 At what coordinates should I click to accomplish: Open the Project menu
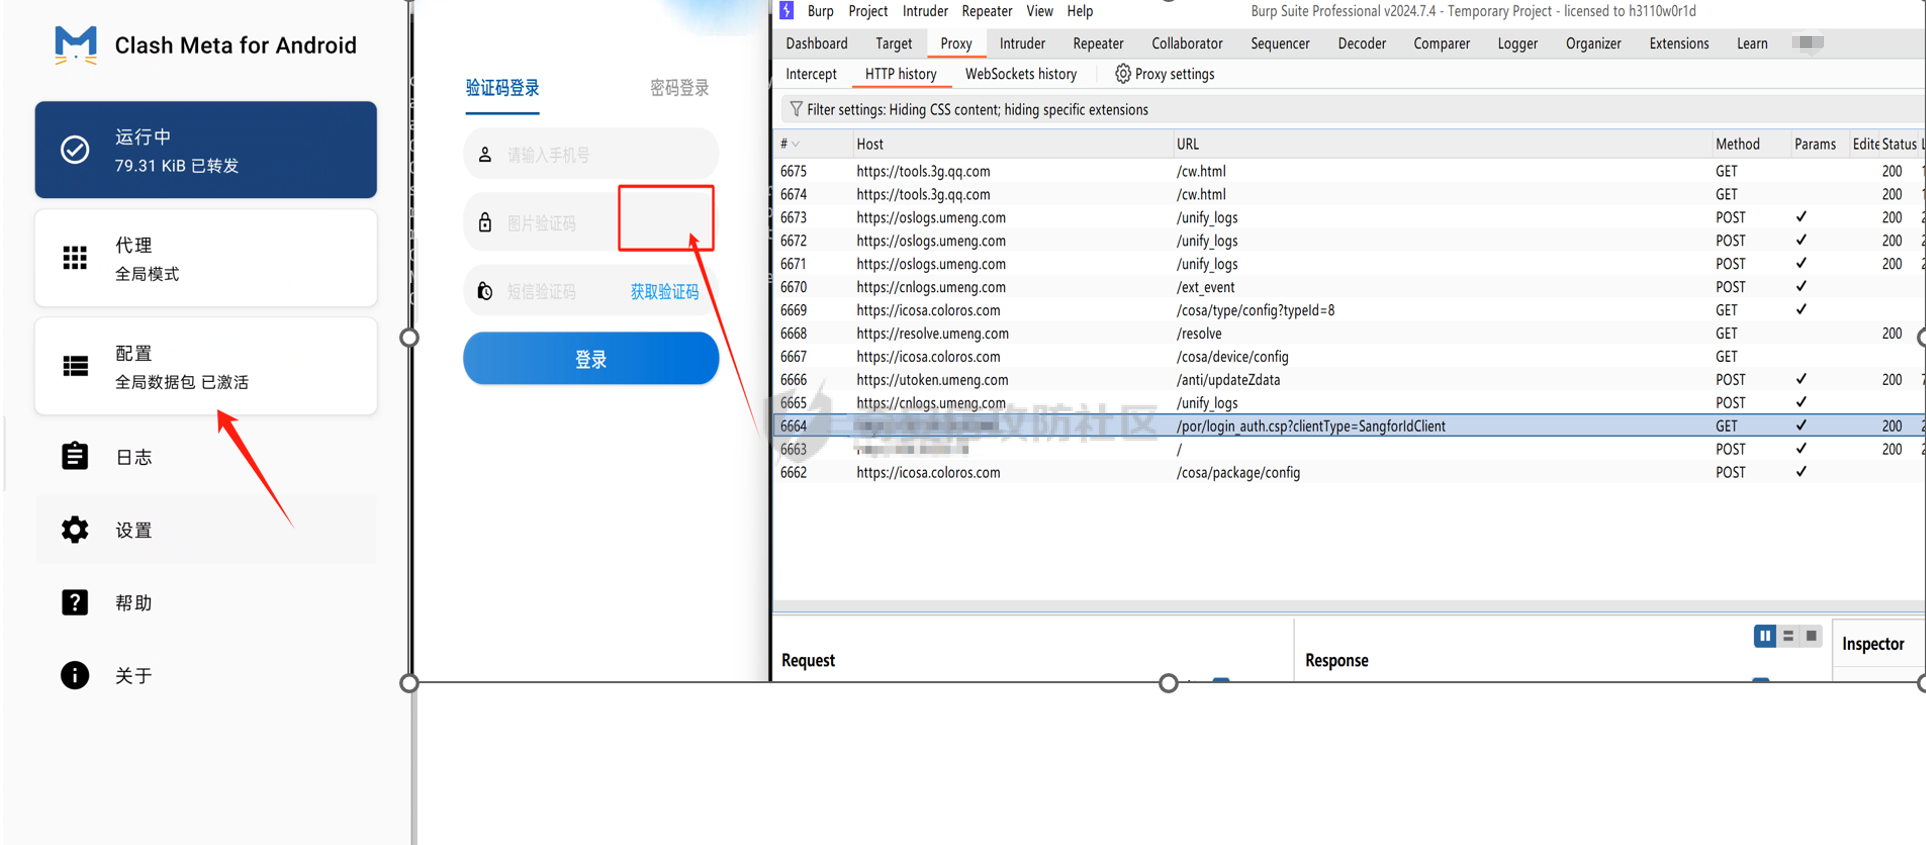pyautogui.click(x=868, y=11)
